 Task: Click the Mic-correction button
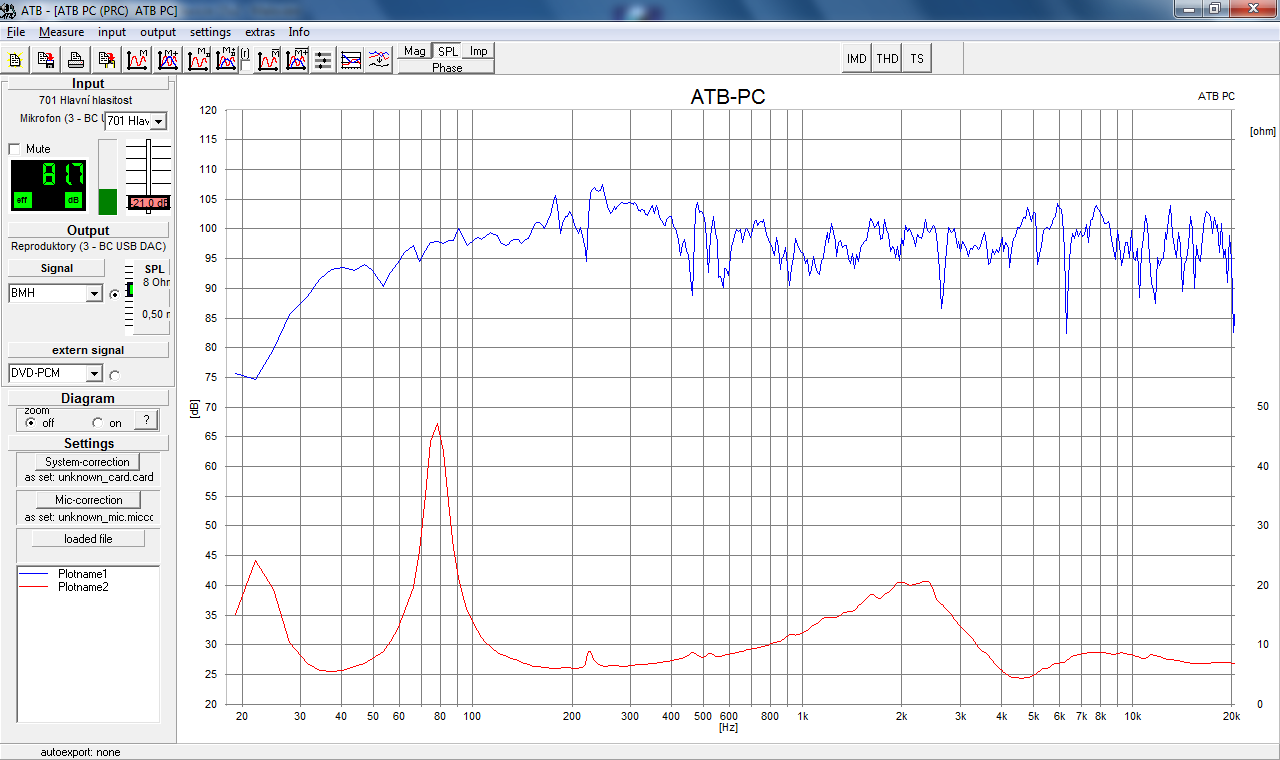coord(87,500)
